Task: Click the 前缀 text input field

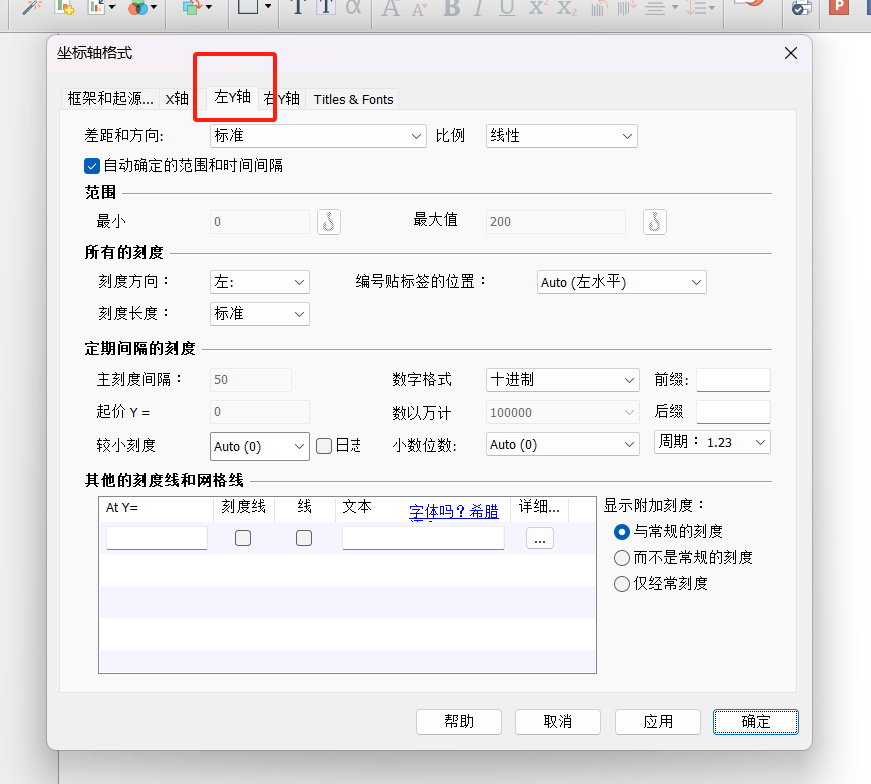Action: point(733,380)
